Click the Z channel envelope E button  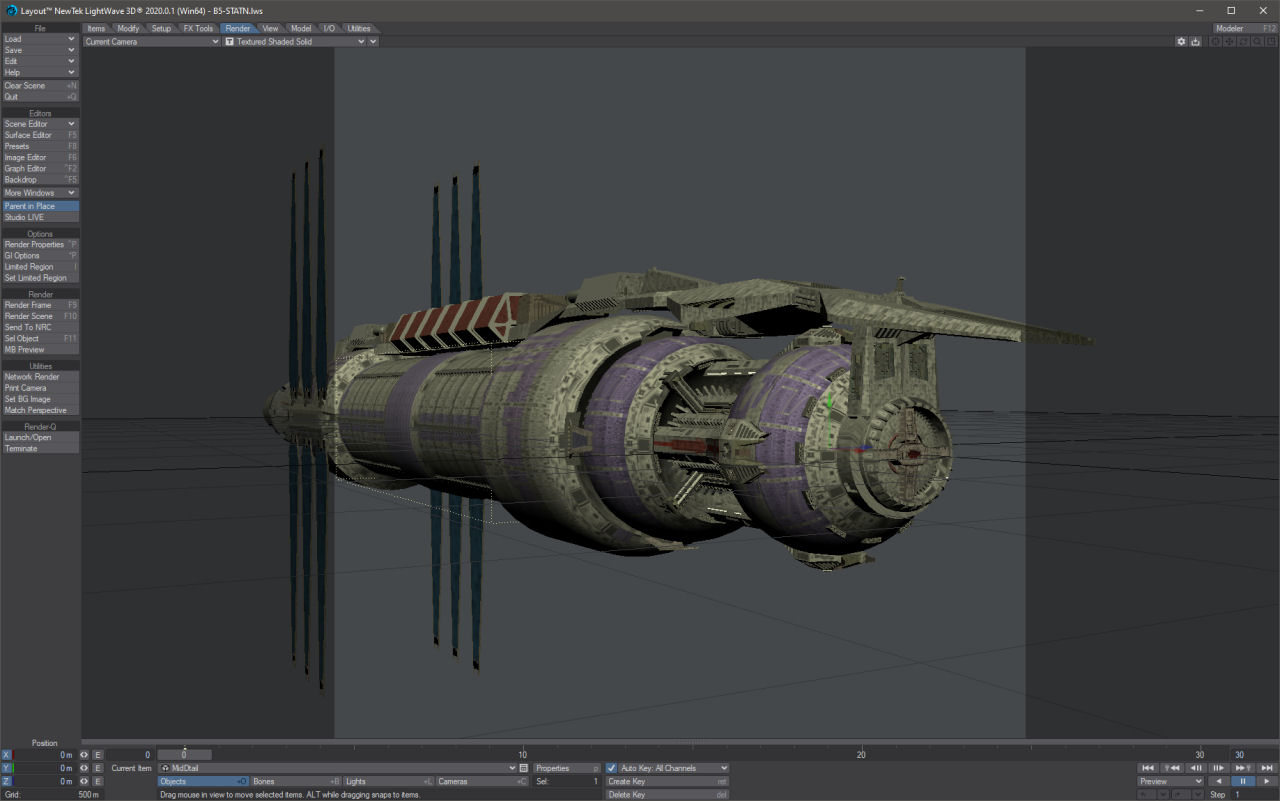[x=98, y=781]
